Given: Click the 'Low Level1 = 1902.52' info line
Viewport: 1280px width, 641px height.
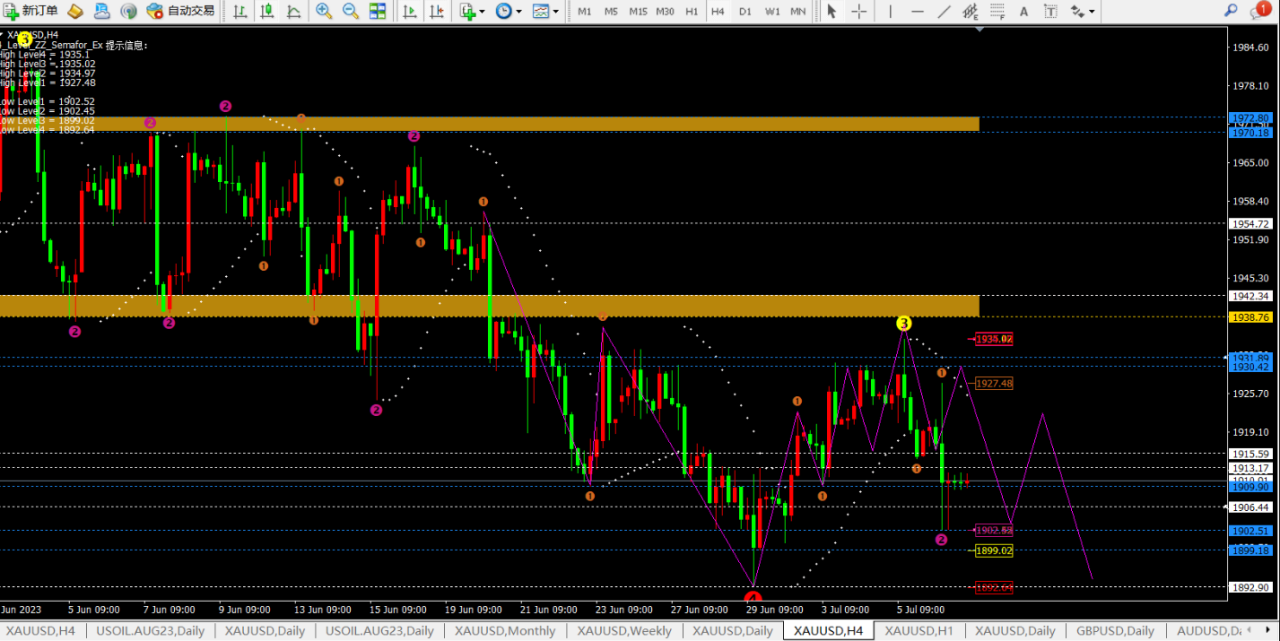Looking at the screenshot, I should pos(47,102).
